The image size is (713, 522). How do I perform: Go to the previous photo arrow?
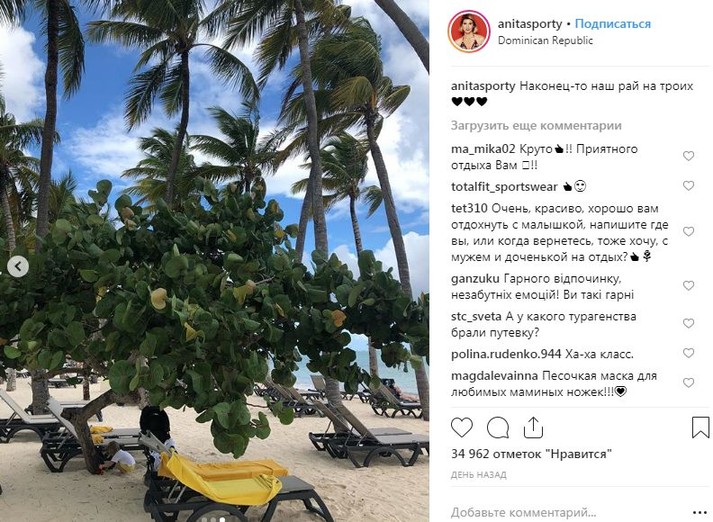[x=18, y=267]
